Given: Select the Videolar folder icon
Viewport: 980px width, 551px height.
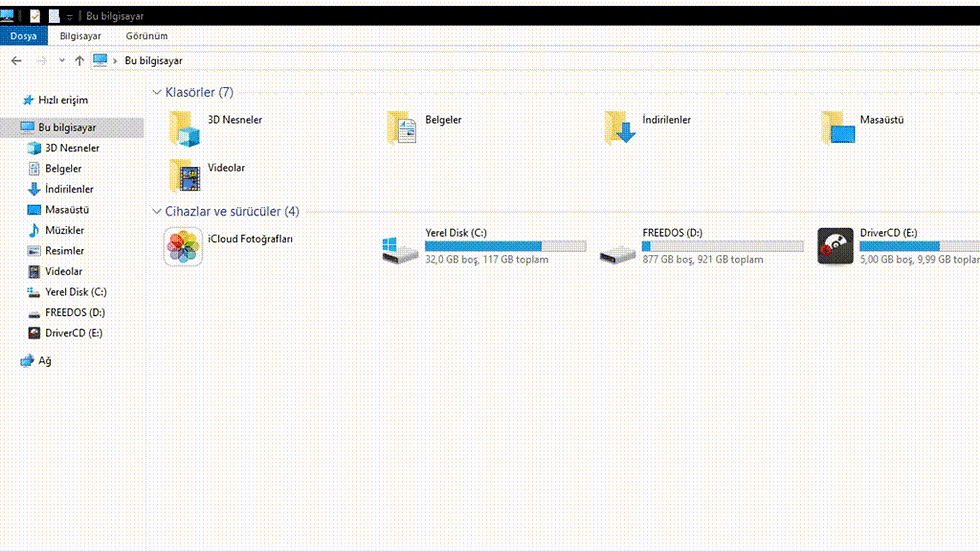Looking at the screenshot, I should tap(184, 176).
